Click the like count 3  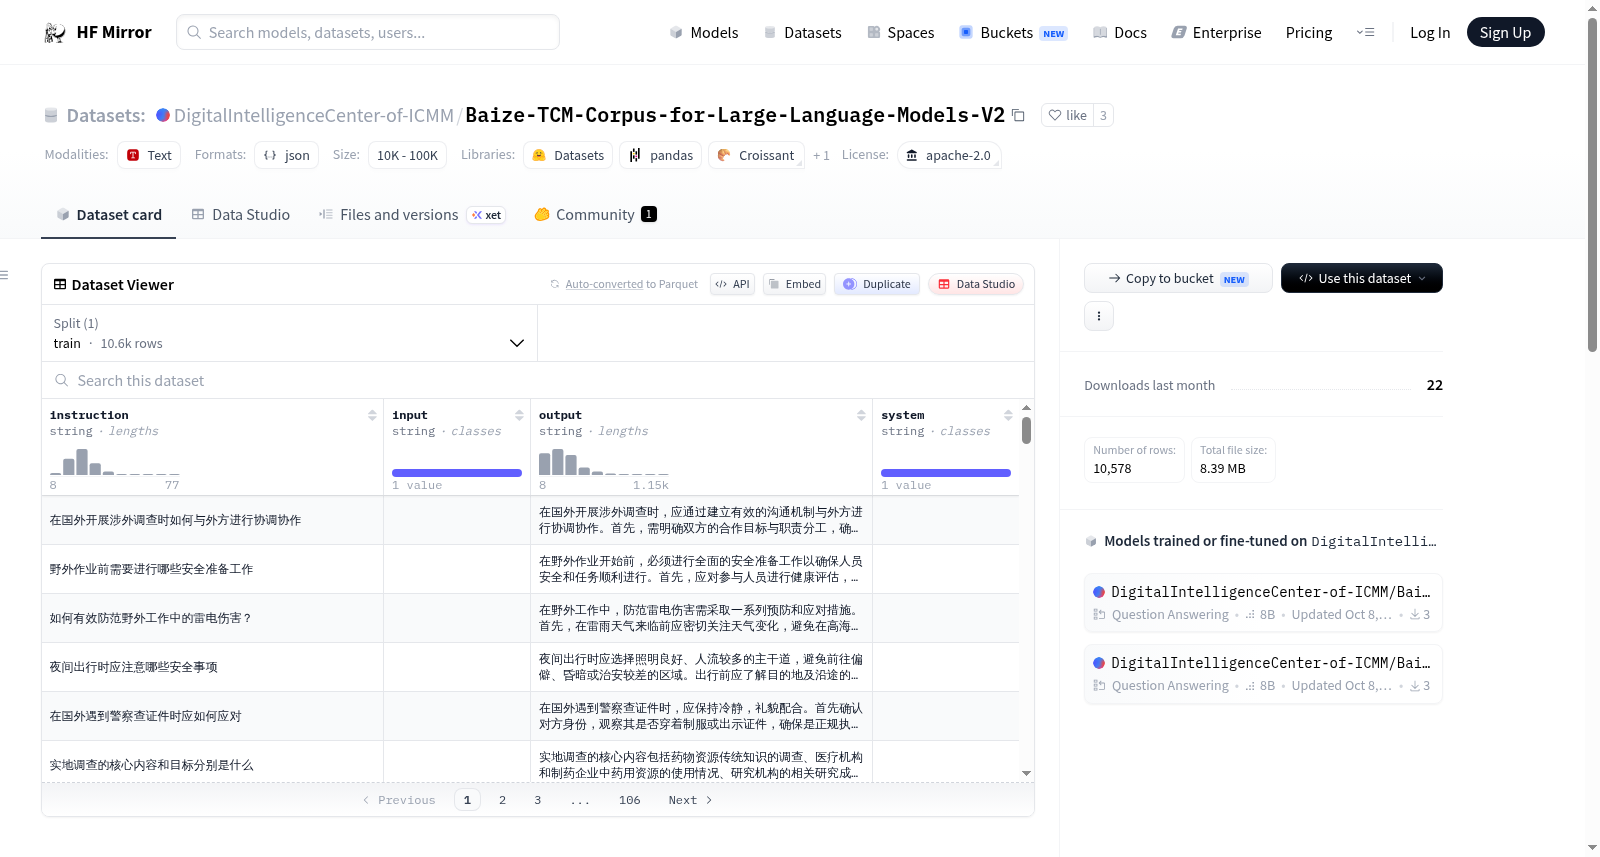(x=1103, y=115)
